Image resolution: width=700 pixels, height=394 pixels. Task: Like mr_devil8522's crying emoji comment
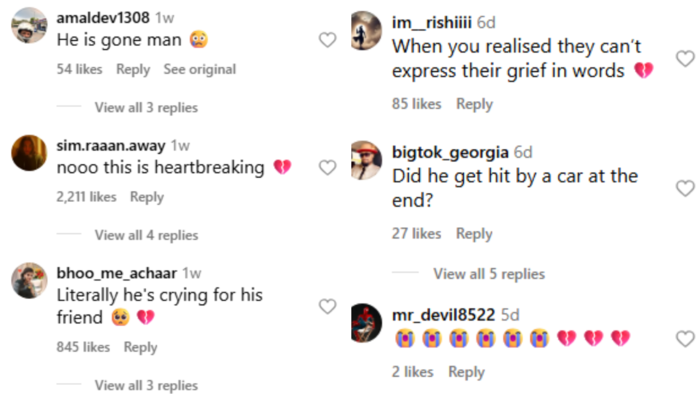click(x=685, y=339)
